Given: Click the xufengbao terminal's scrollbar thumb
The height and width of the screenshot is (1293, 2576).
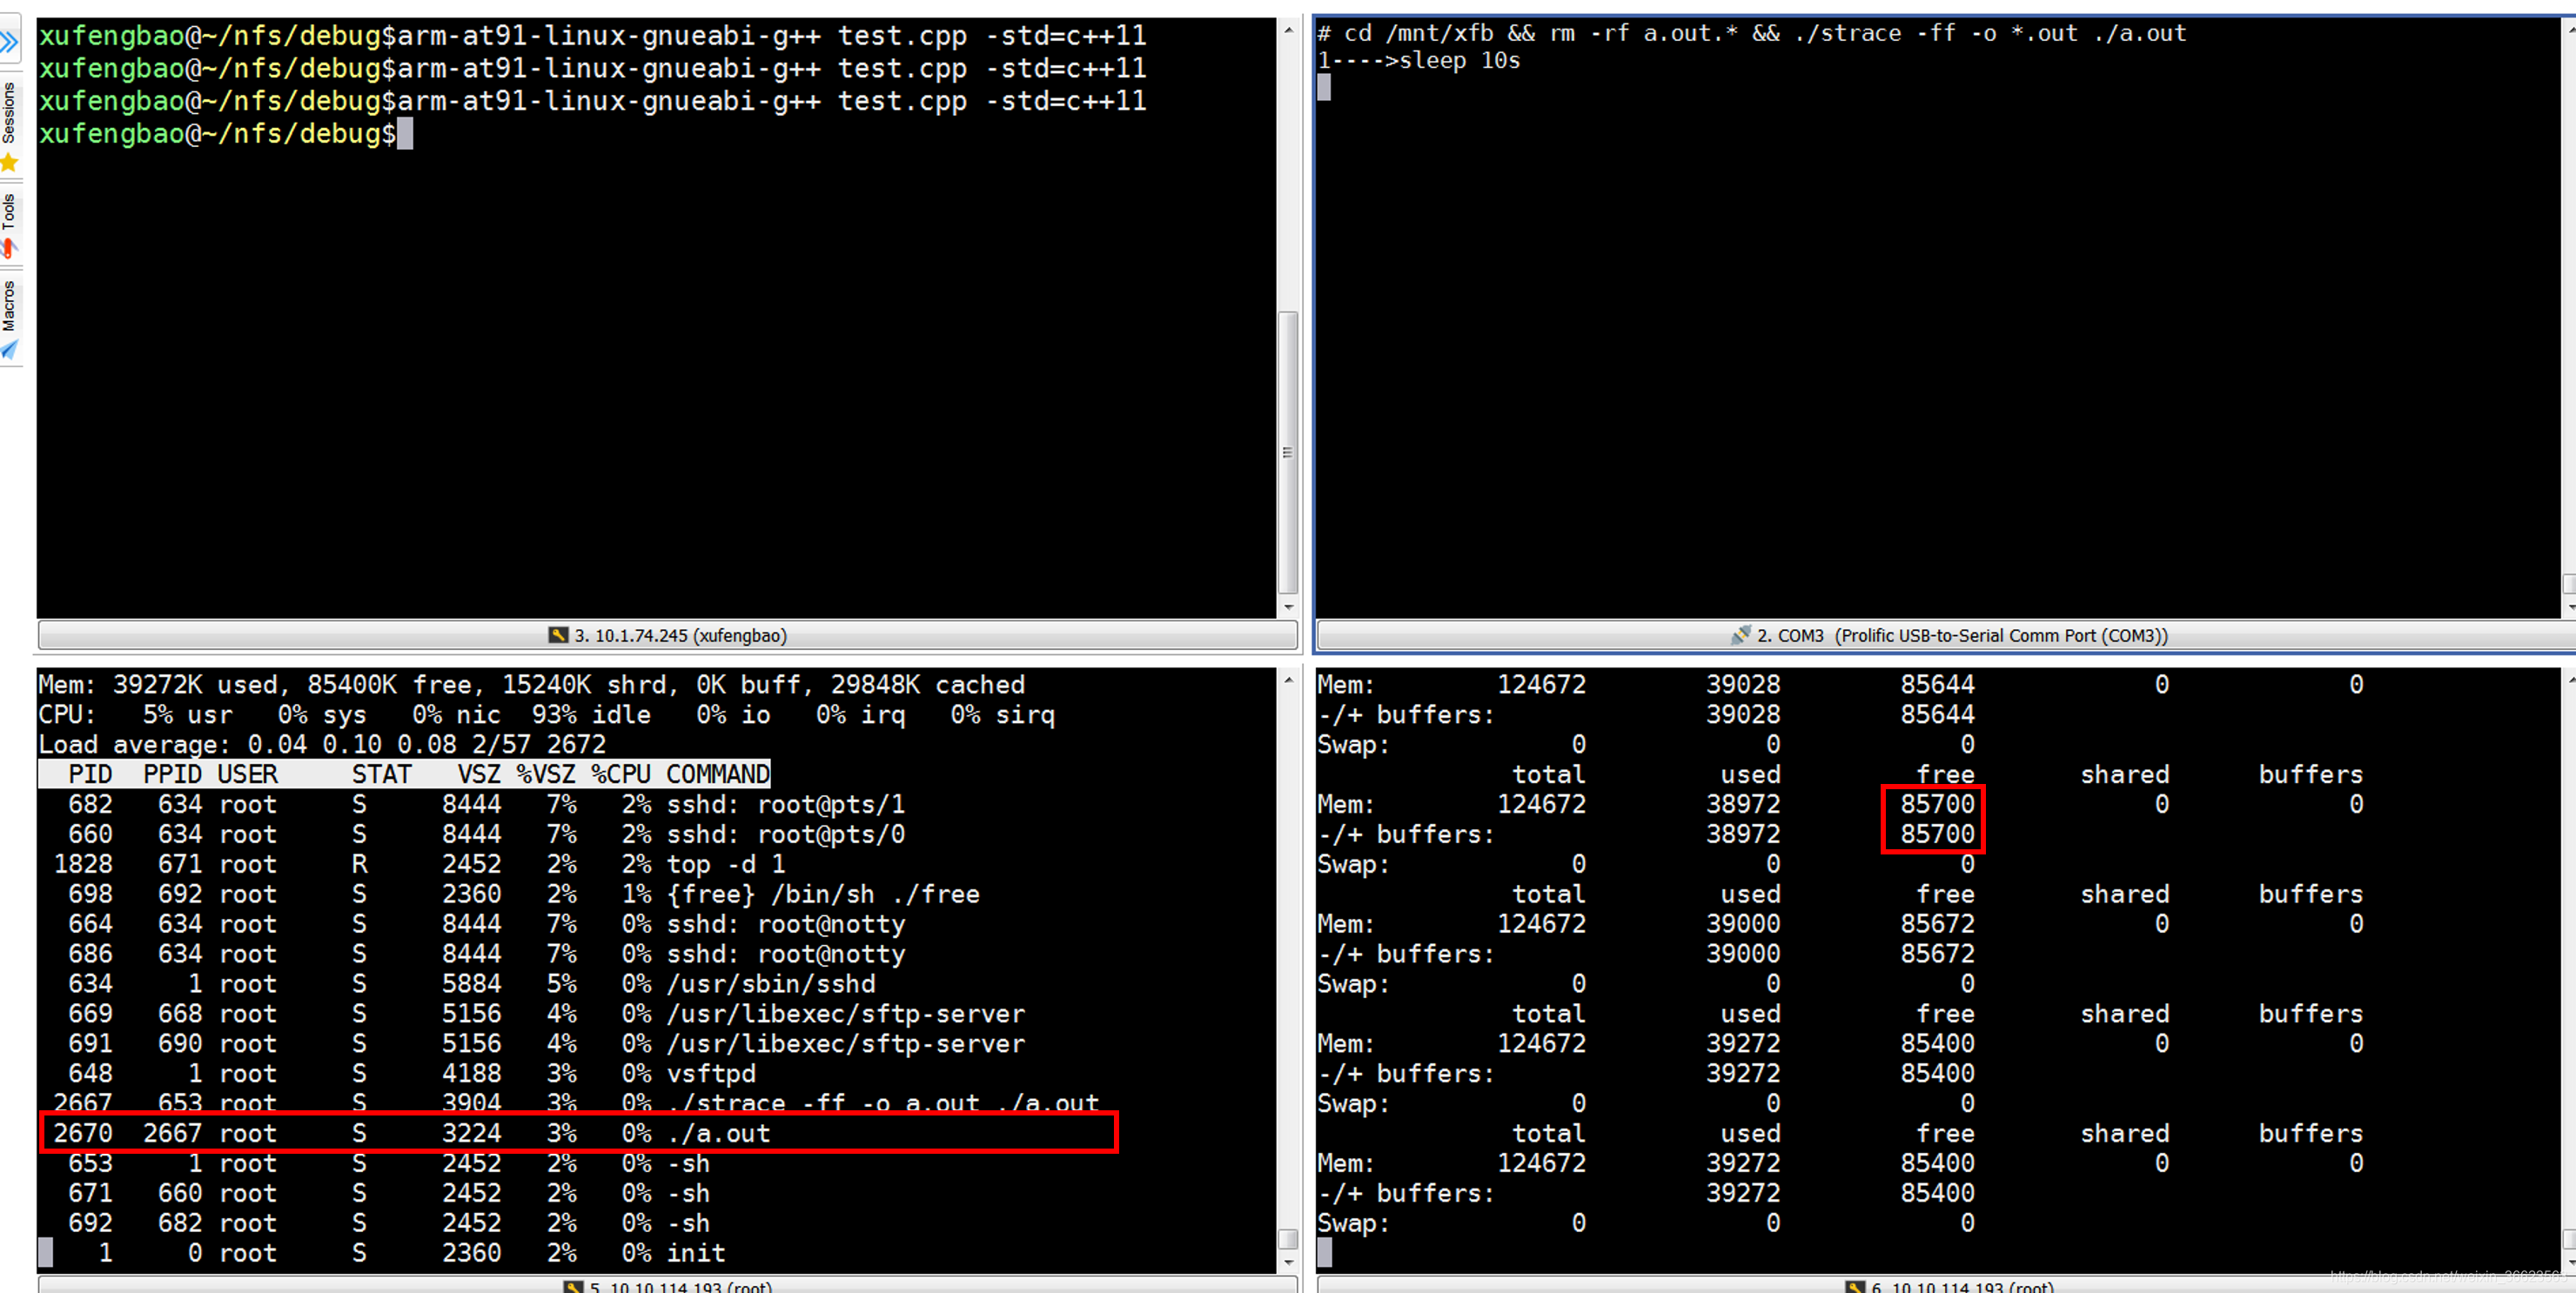Looking at the screenshot, I should [1288, 452].
